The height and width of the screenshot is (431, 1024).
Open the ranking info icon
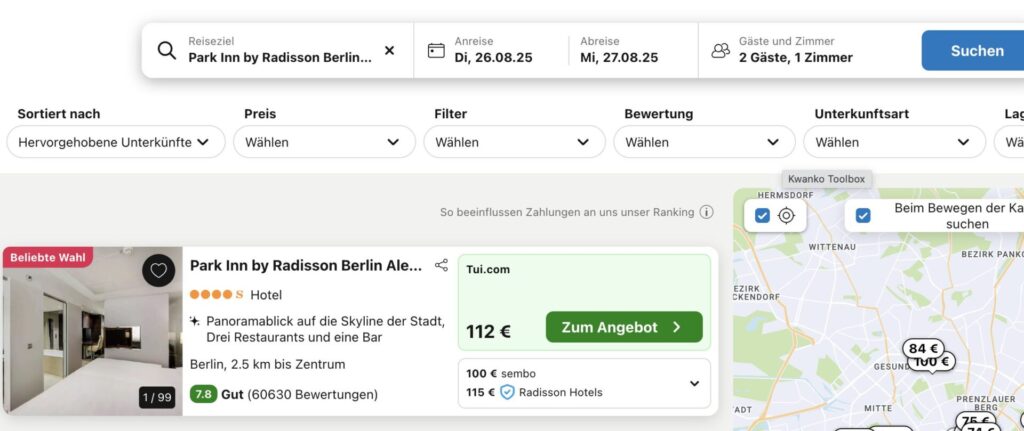706,212
